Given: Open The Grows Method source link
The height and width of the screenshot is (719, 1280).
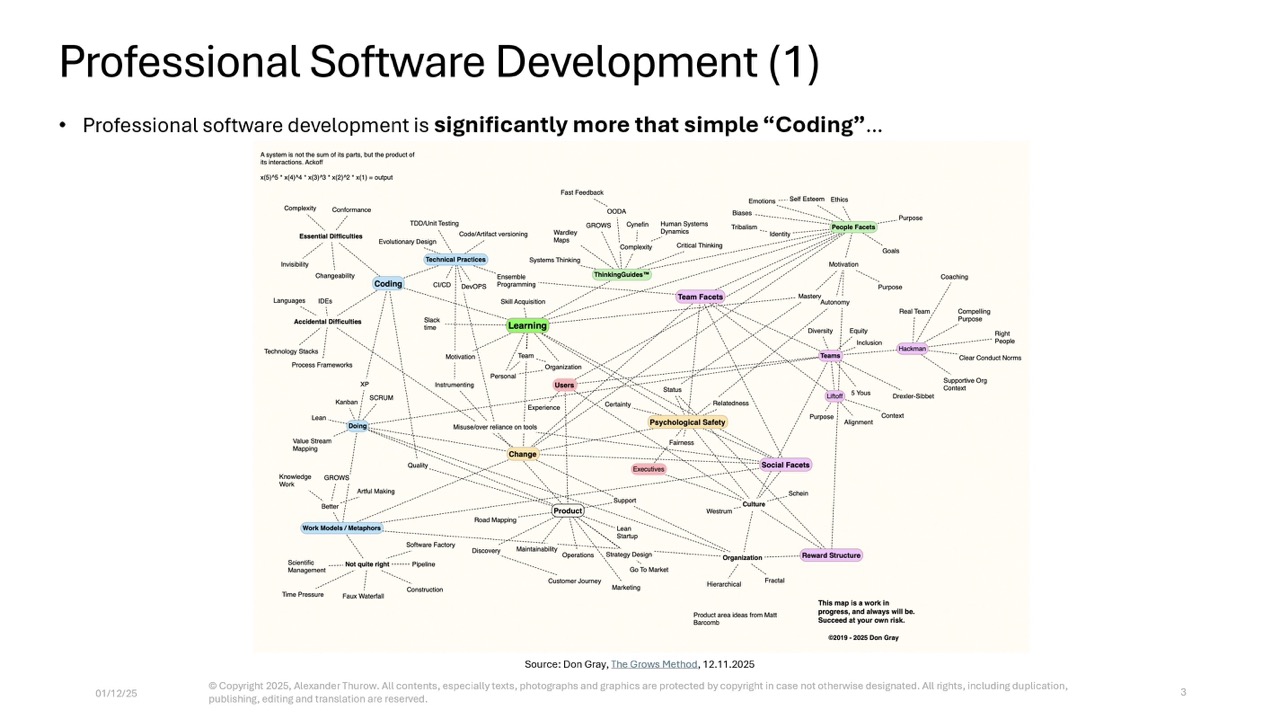Looking at the screenshot, I should click(654, 664).
